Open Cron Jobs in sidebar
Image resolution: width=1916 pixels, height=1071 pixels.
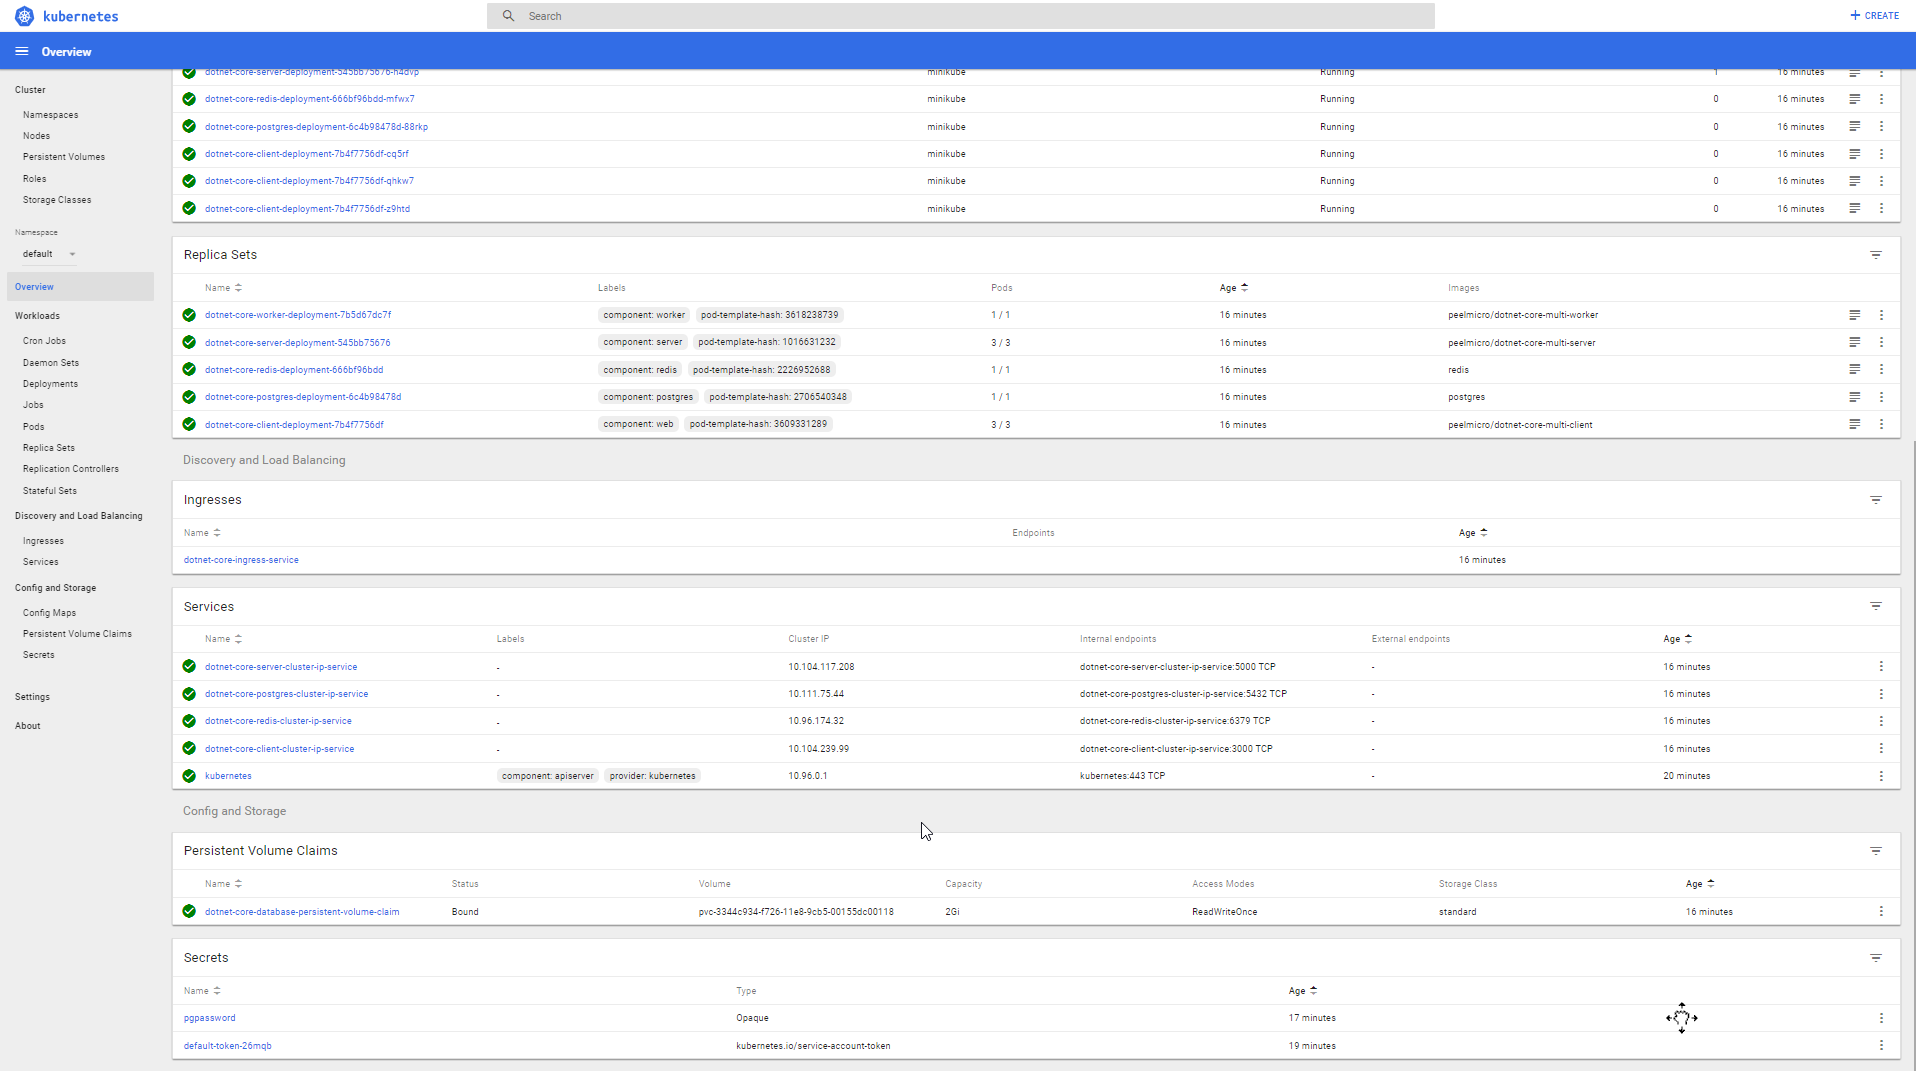click(x=44, y=341)
